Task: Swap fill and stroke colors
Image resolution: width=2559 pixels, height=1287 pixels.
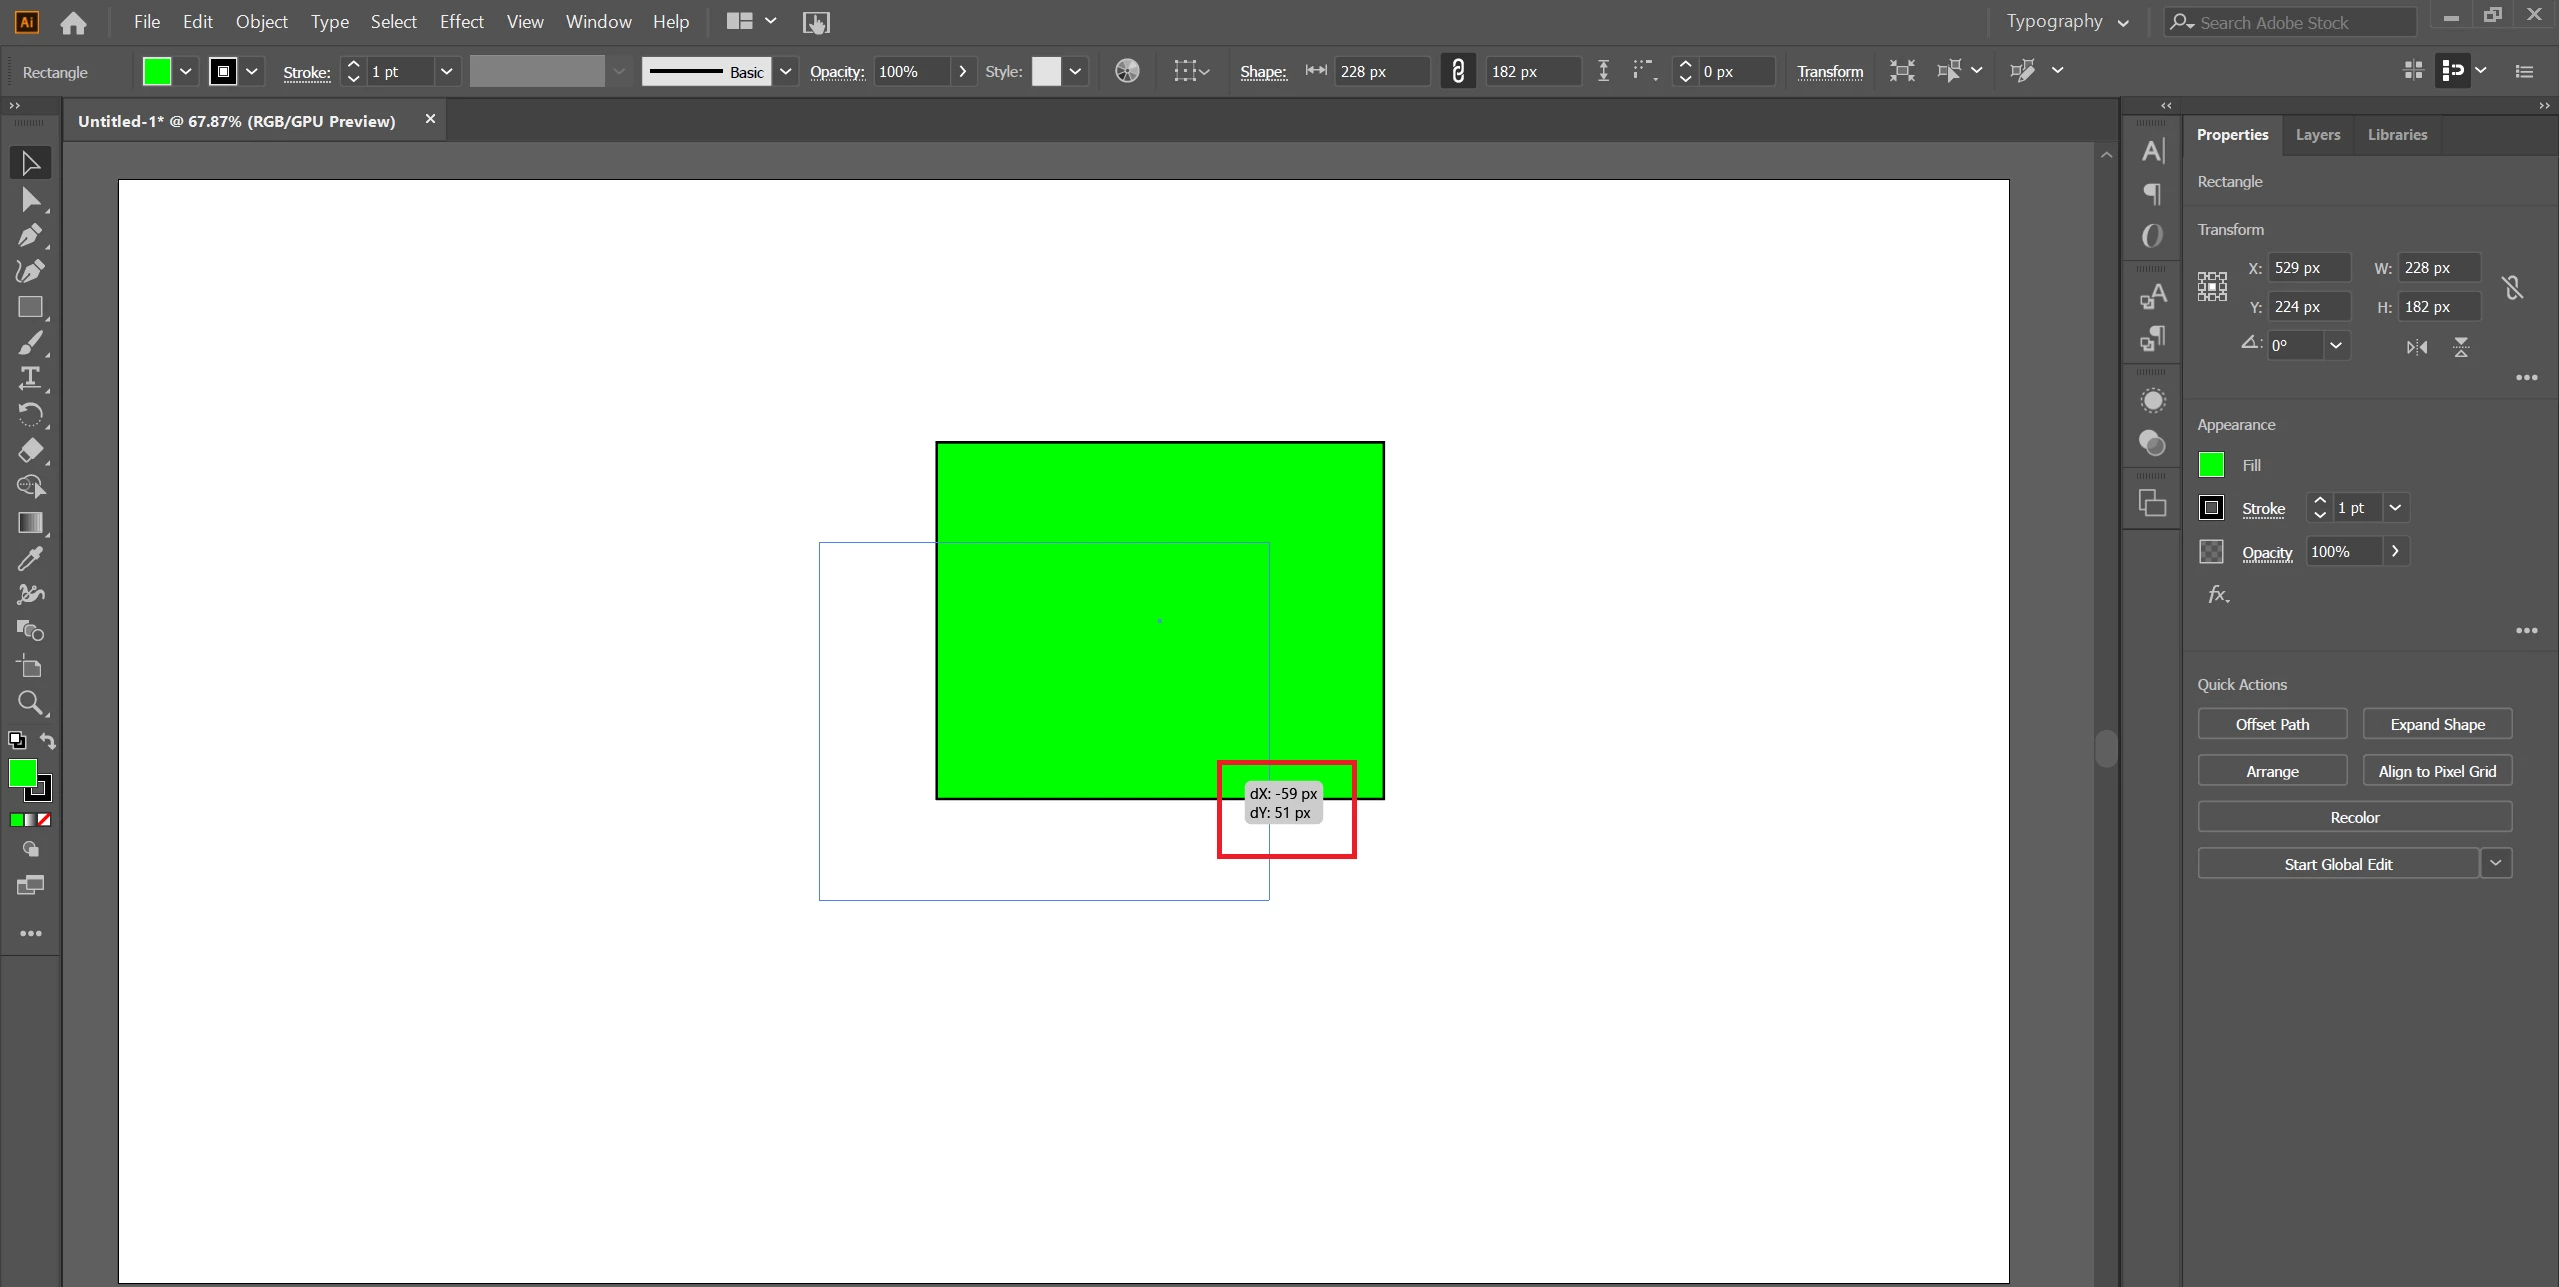Action: tap(47, 741)
